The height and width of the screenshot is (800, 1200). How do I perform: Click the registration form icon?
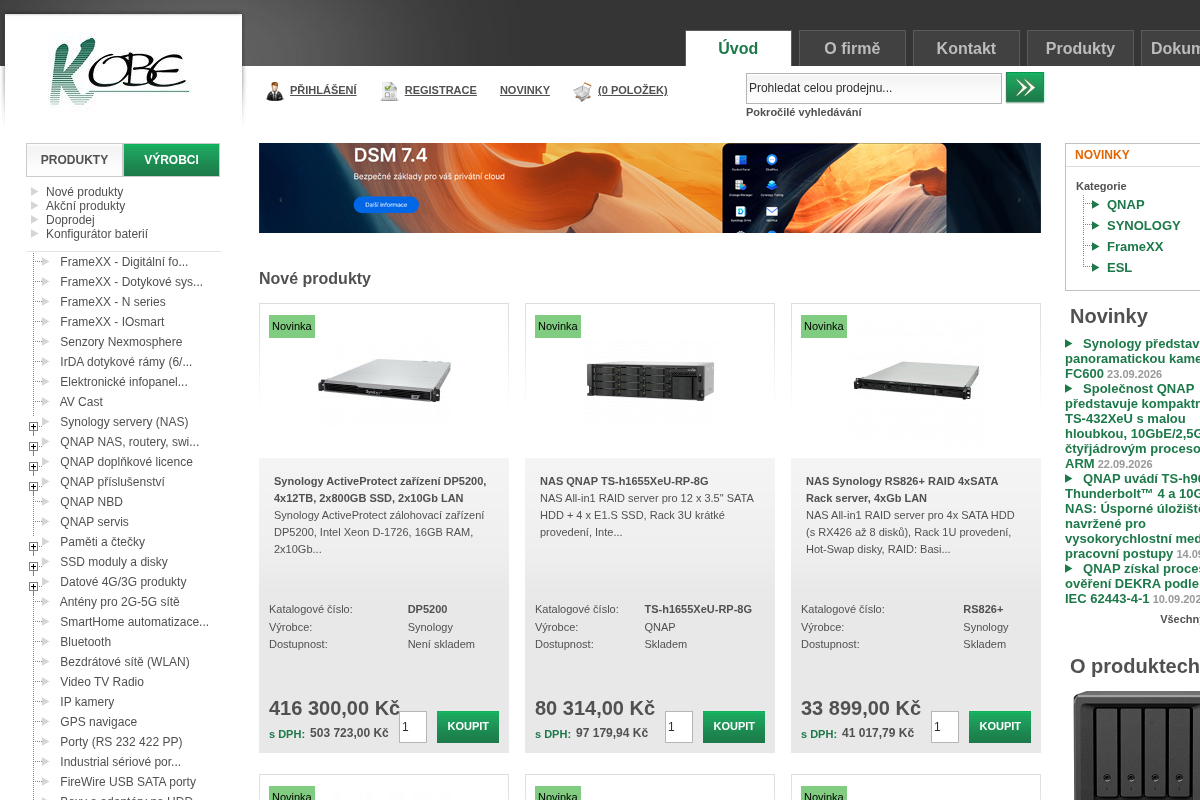pos(389,92)
